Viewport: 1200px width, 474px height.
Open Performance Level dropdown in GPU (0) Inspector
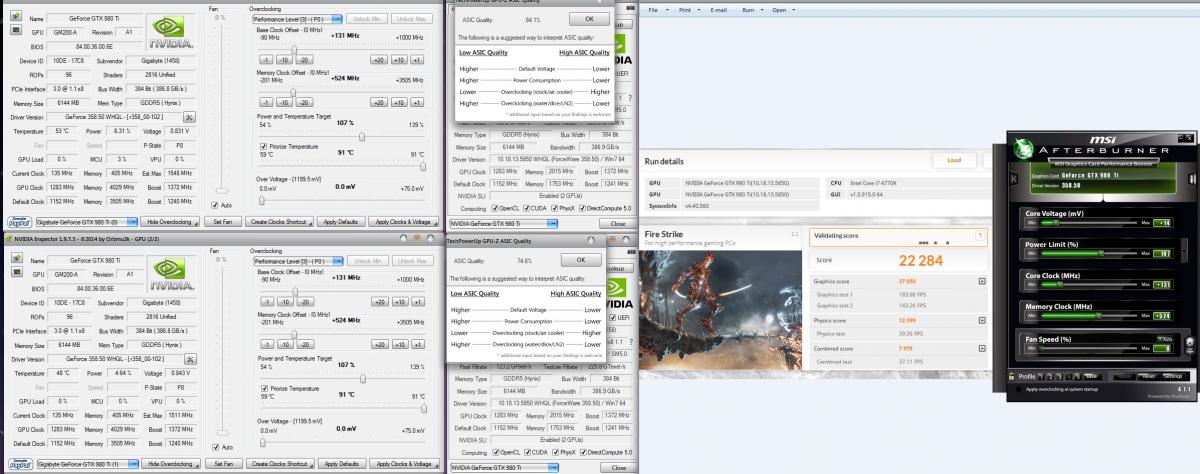coord(295,19)
